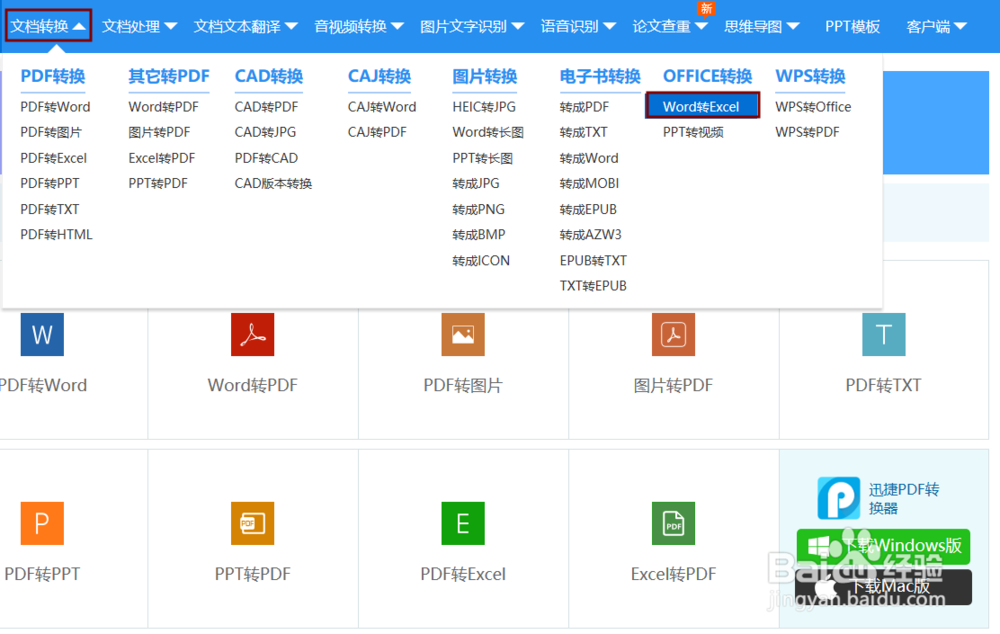Image resolution: width=1000 pixels, height=634 pixels.
Task: Open the 转成MOBI link
Action: 589,184
